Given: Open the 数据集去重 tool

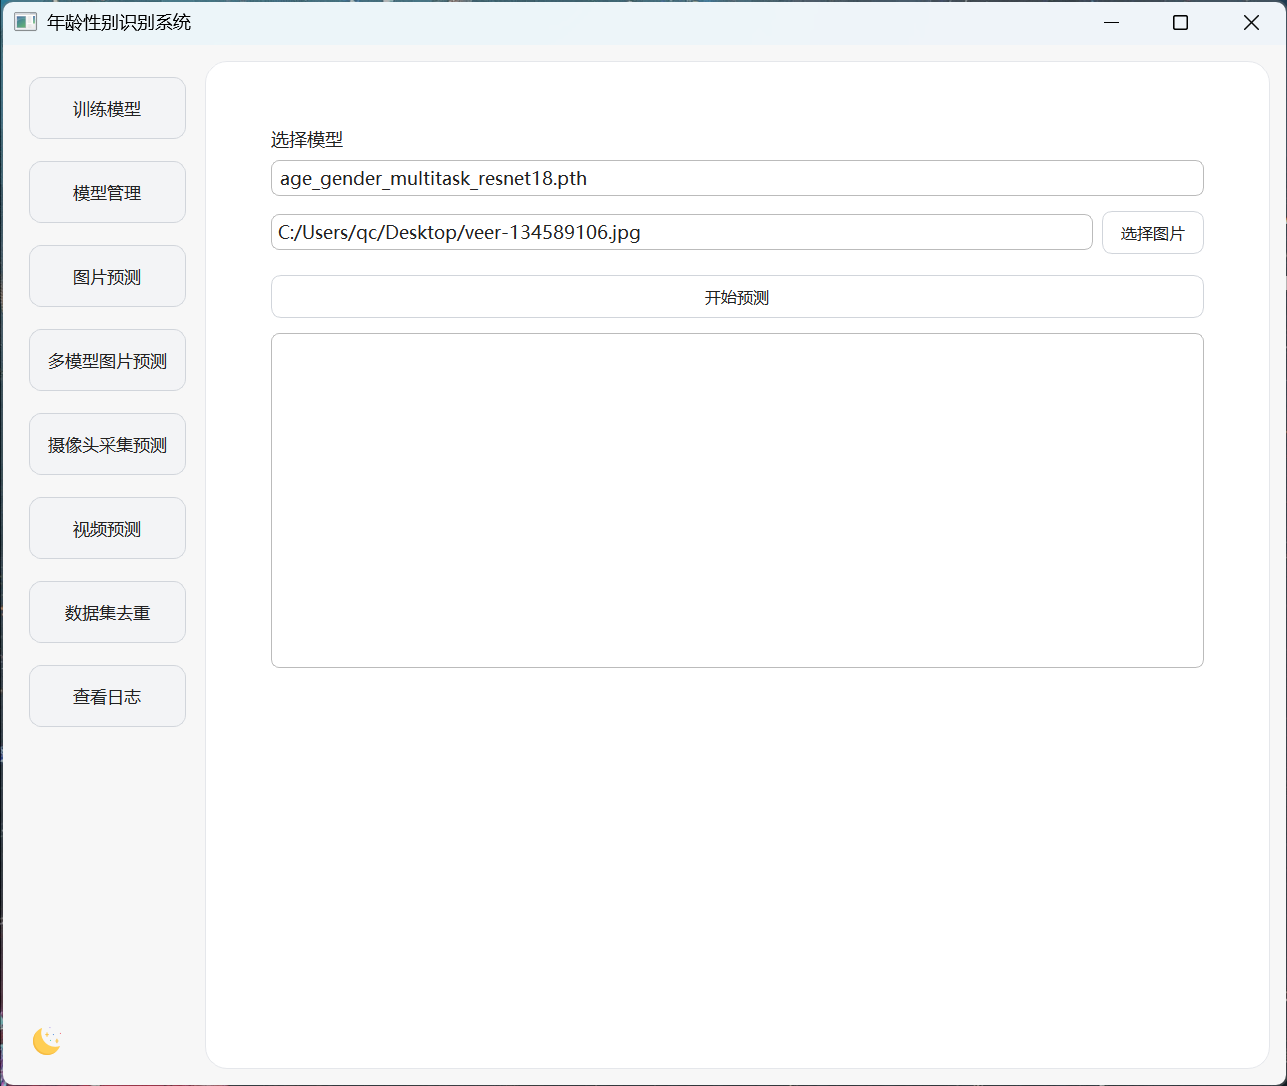Looking at the screenshot, I should pos(107,613).
